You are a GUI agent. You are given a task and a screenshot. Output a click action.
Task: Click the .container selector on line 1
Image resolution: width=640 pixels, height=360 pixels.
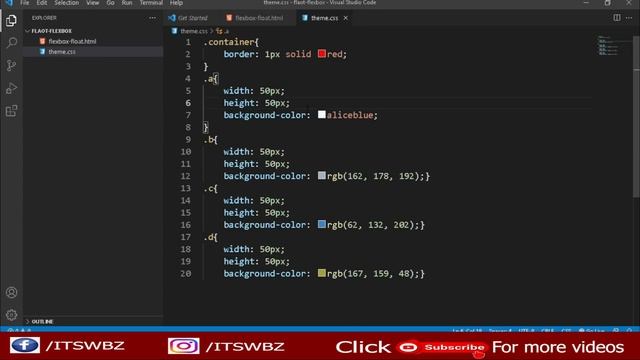[229, 42]
